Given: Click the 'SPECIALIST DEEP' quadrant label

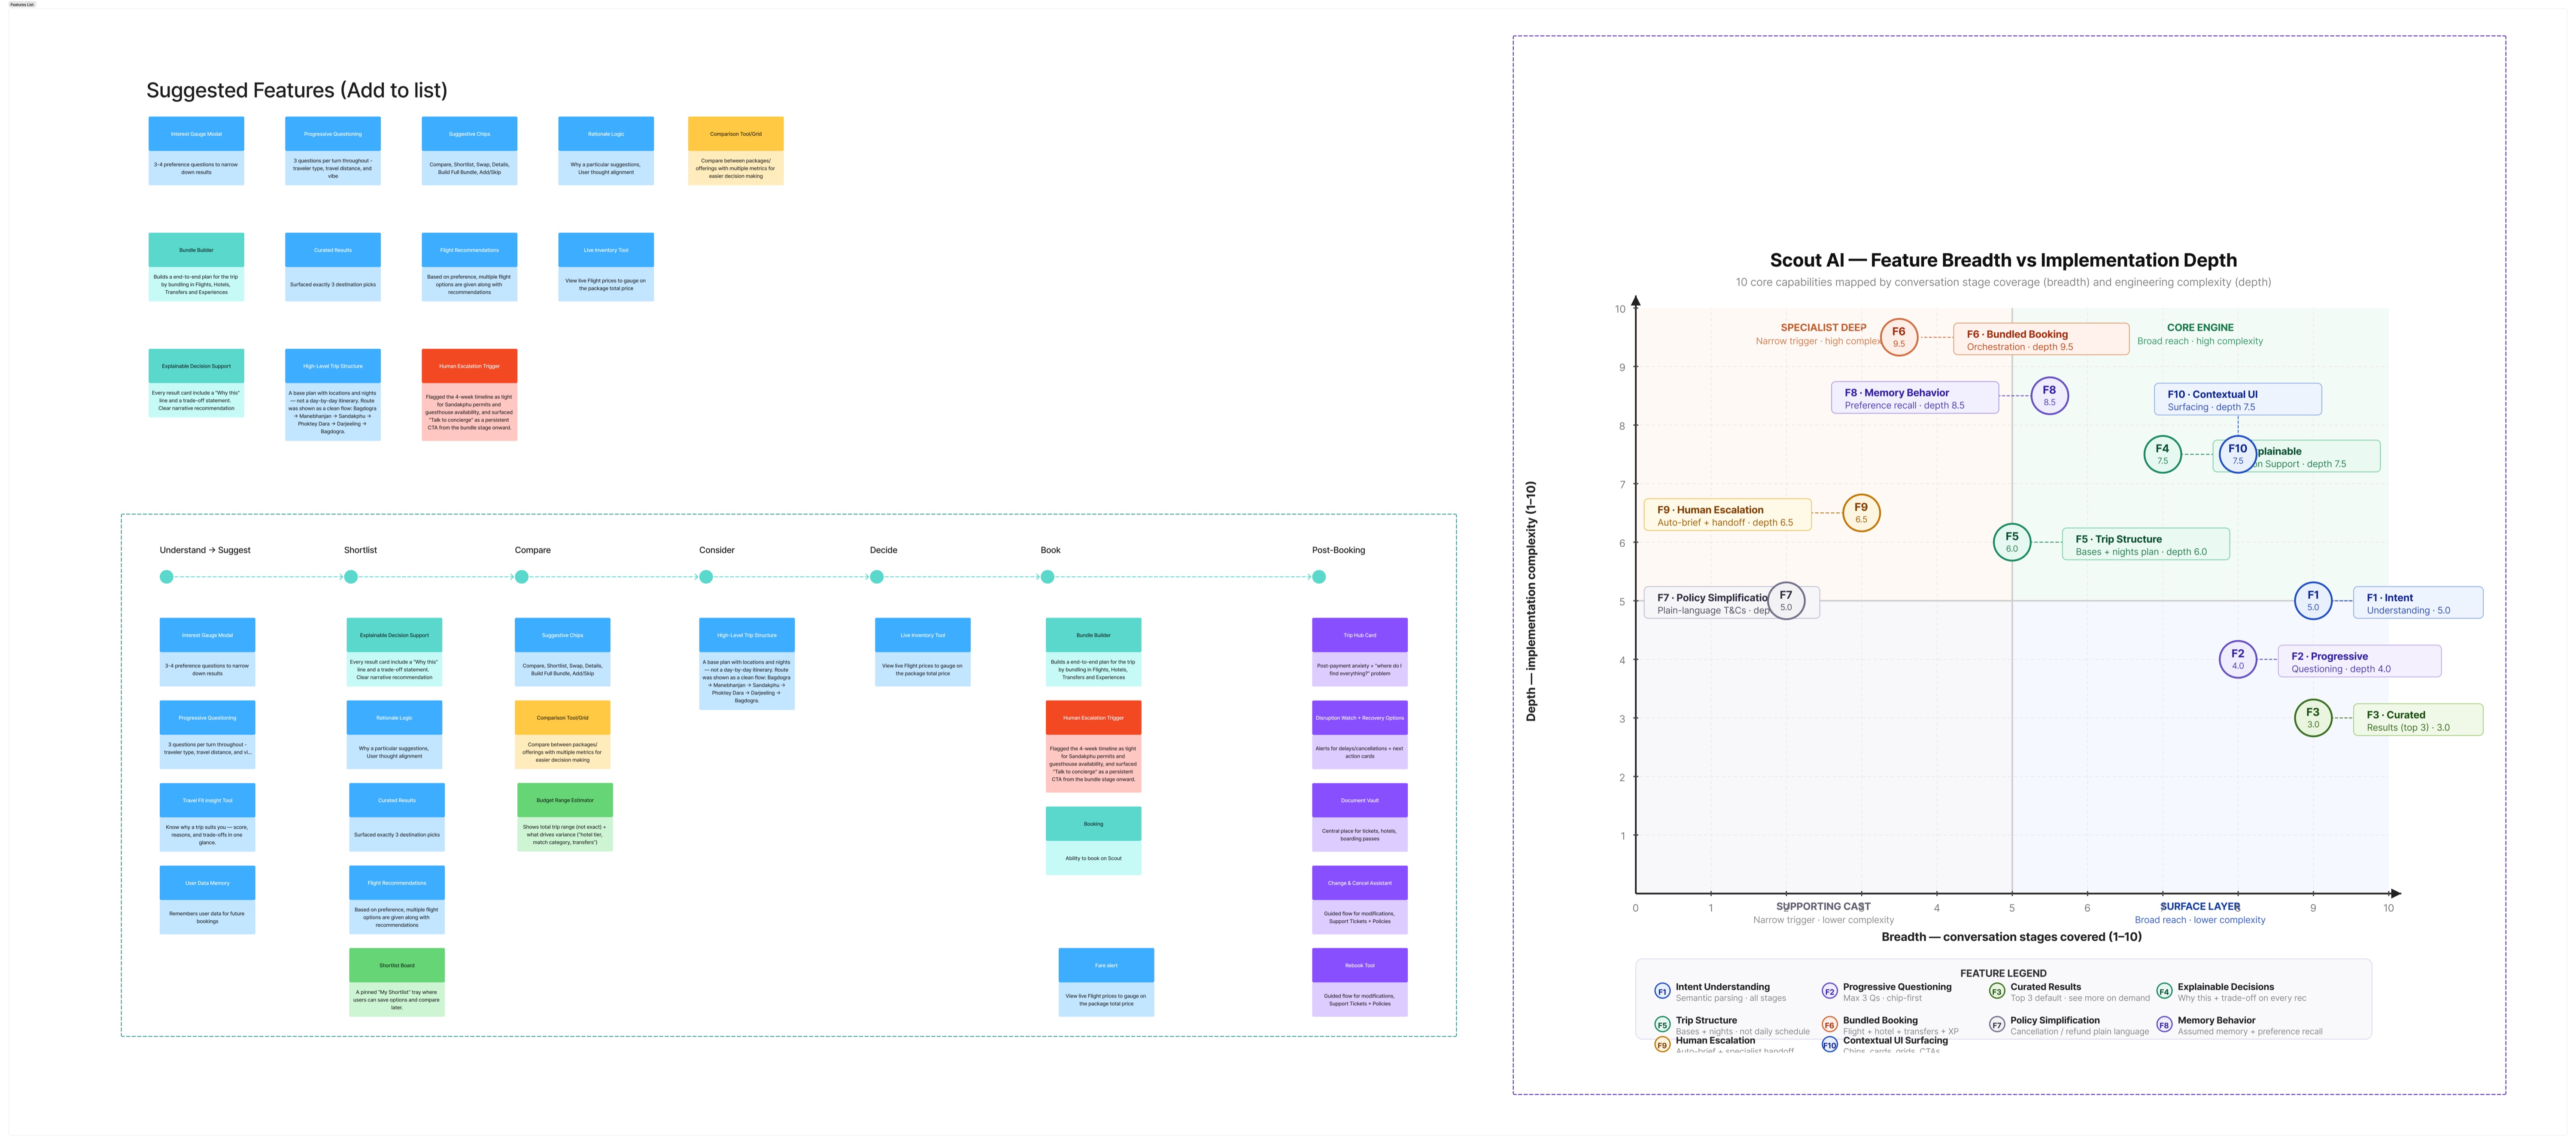Looking at the screenshot, I should point(1823,328).
